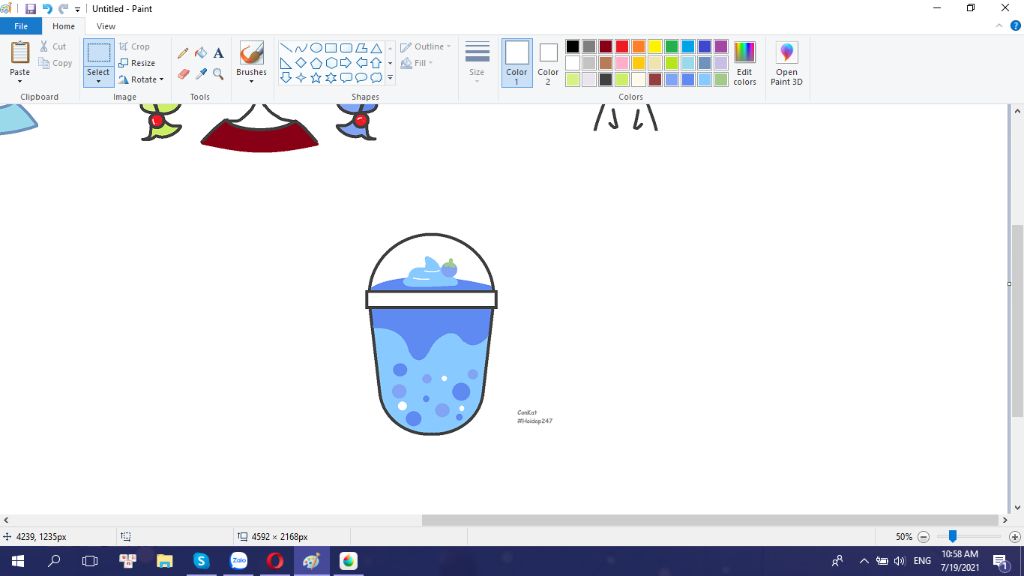The width and height of the screenshot is (1024, 576).
Task: Switch to the Home tab
Action: (63, 26)
